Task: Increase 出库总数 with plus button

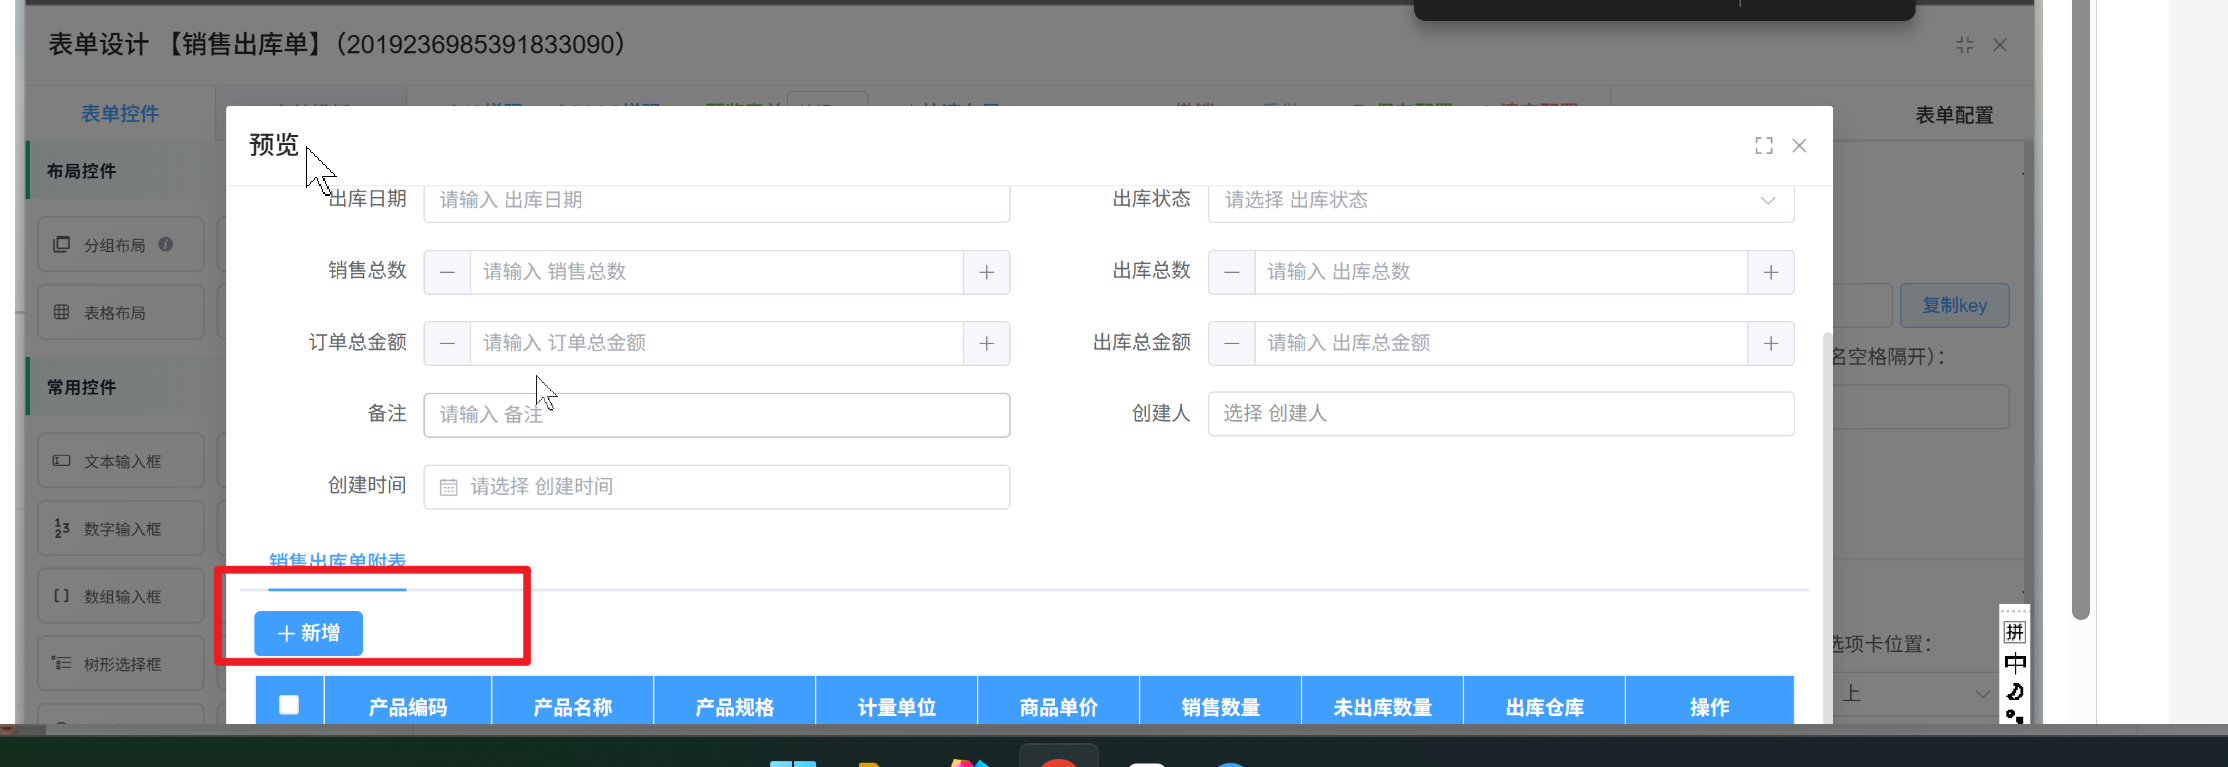Action: [x=1770, y=272]
